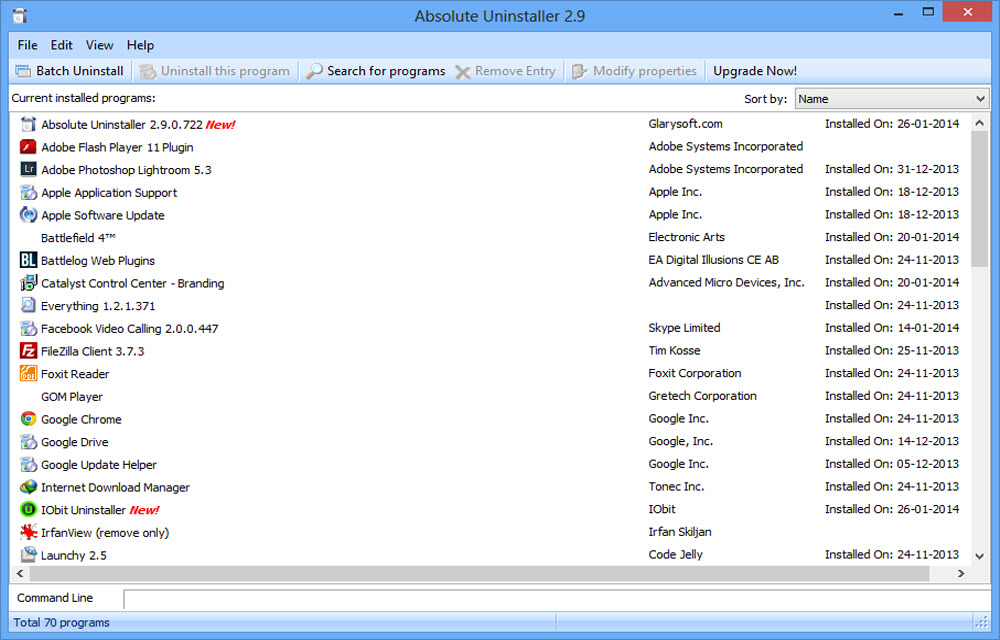1000x640 pixels.
Task: Click the horizontal scrollbar right arrow
Action: [961, 574]
